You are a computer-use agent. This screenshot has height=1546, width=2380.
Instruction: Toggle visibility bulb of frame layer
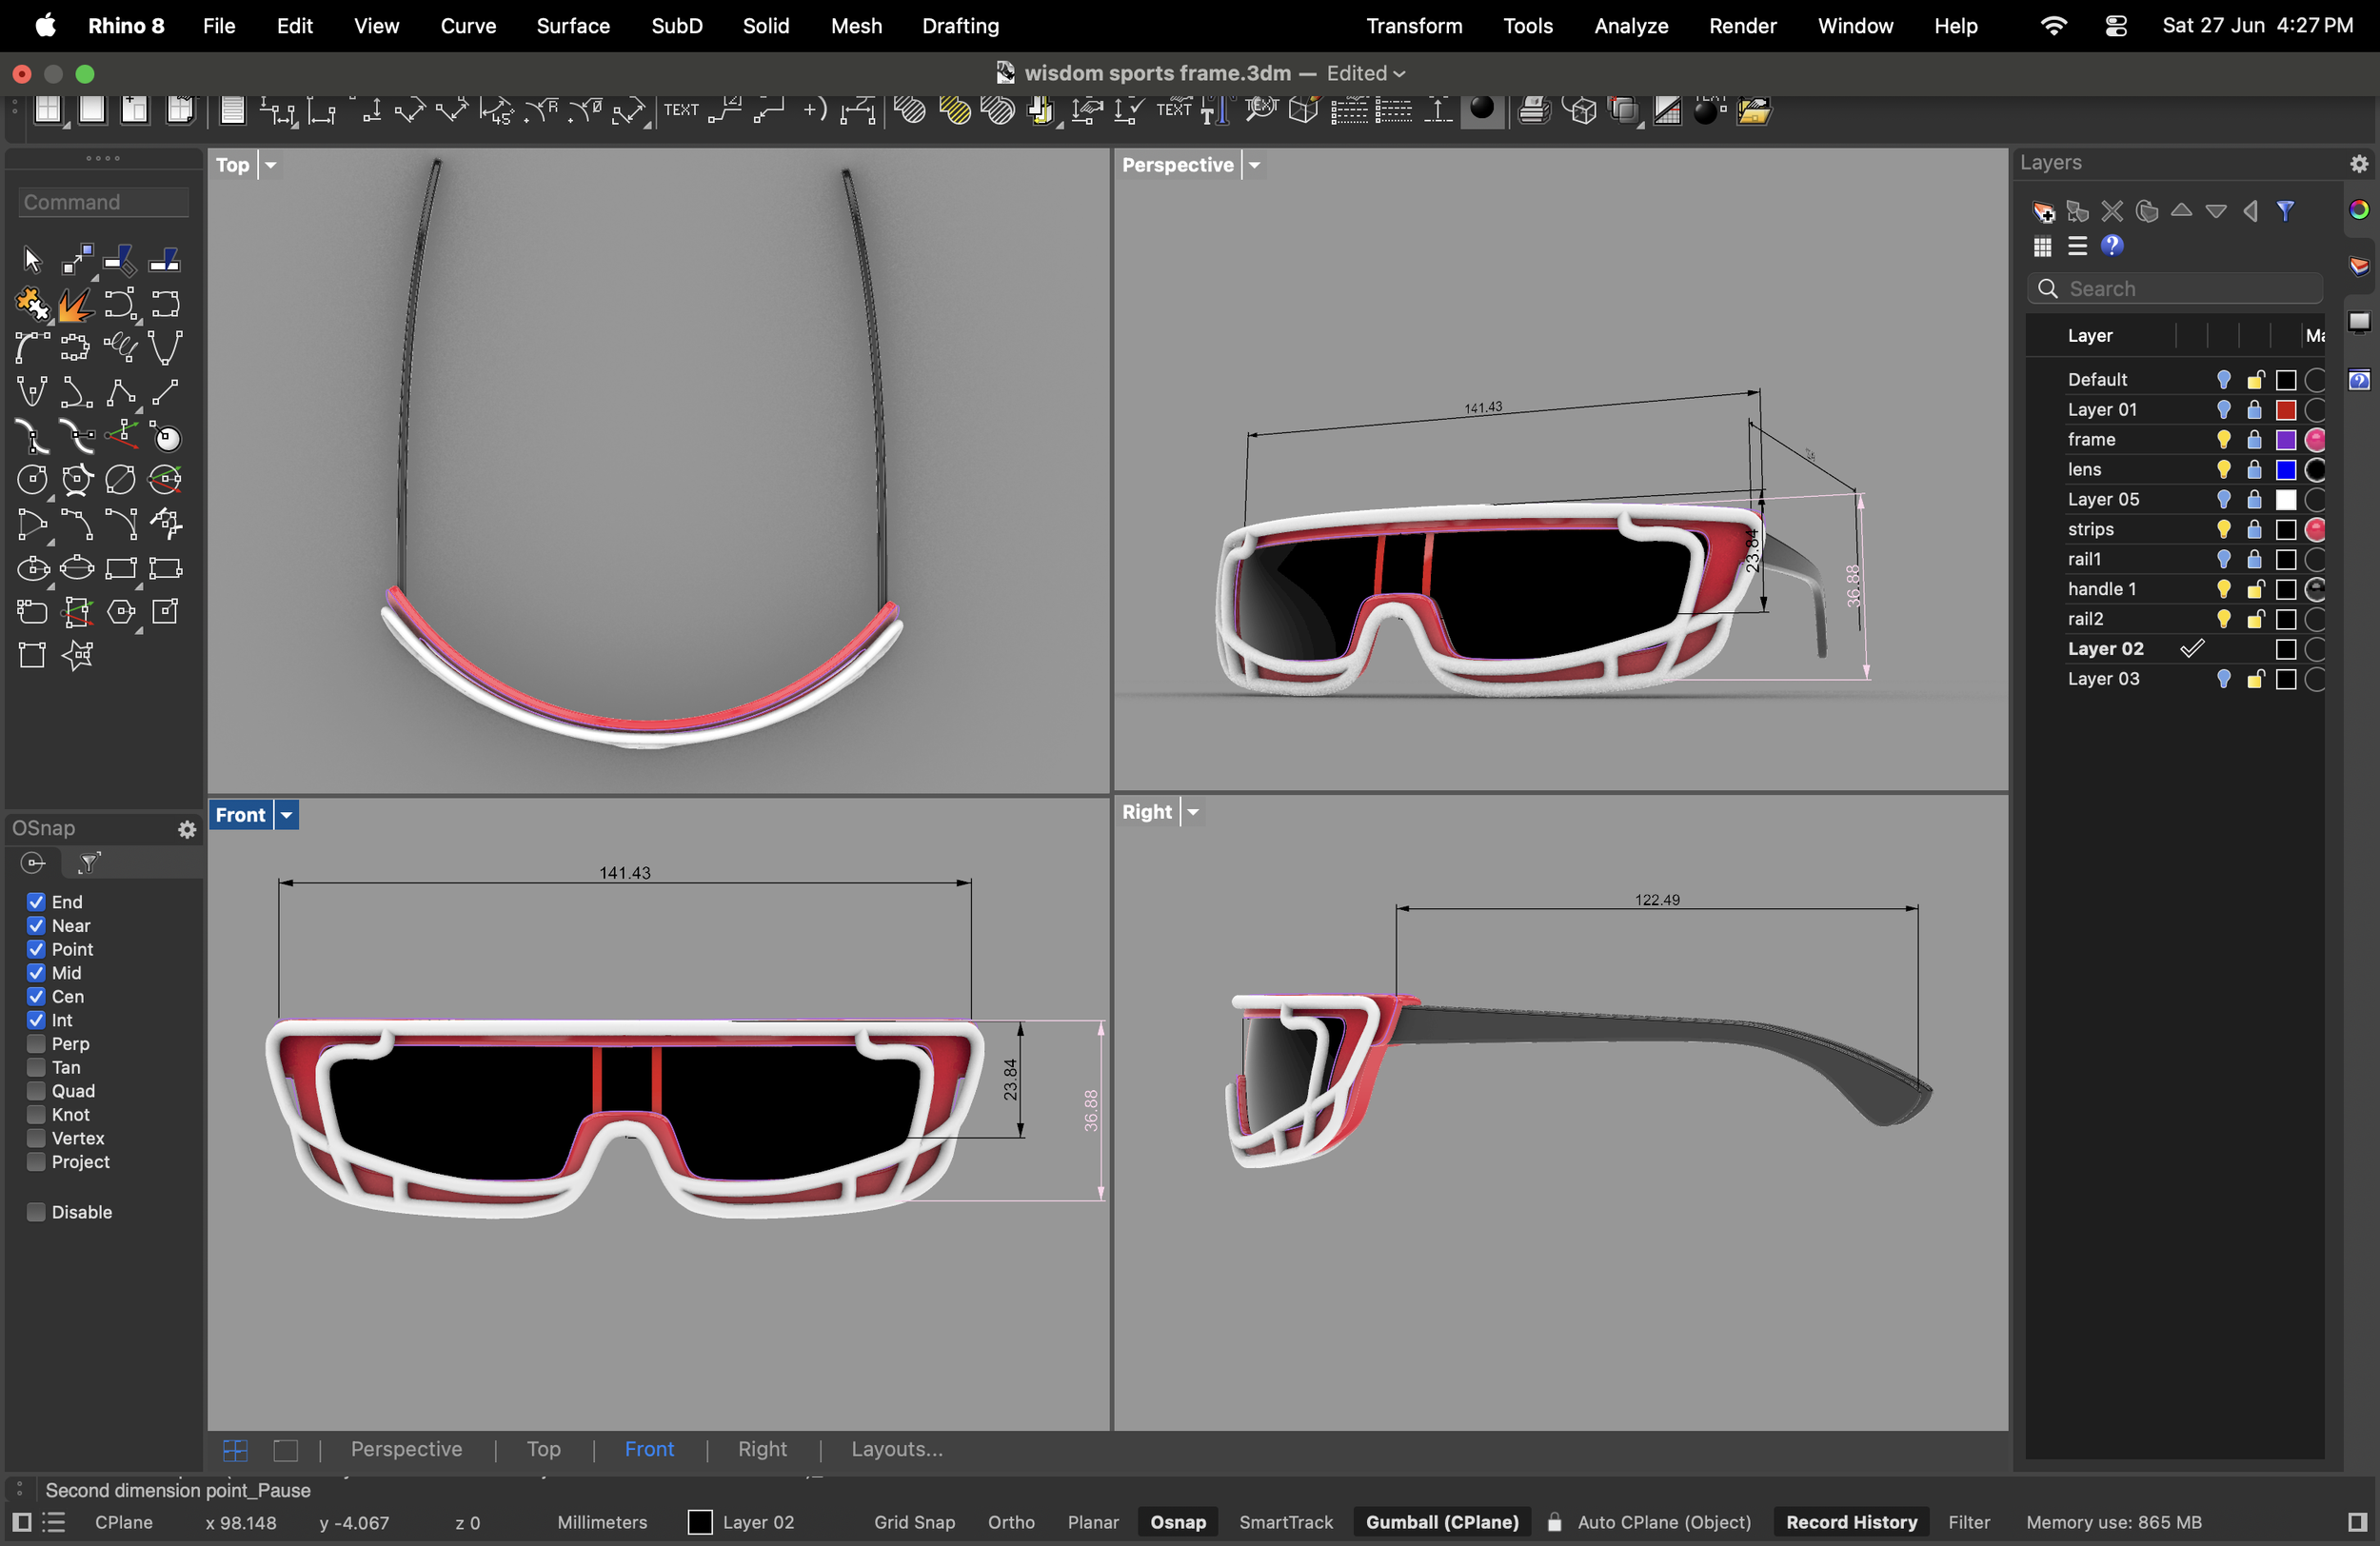pyautogui.click(x=2224, y=440)
